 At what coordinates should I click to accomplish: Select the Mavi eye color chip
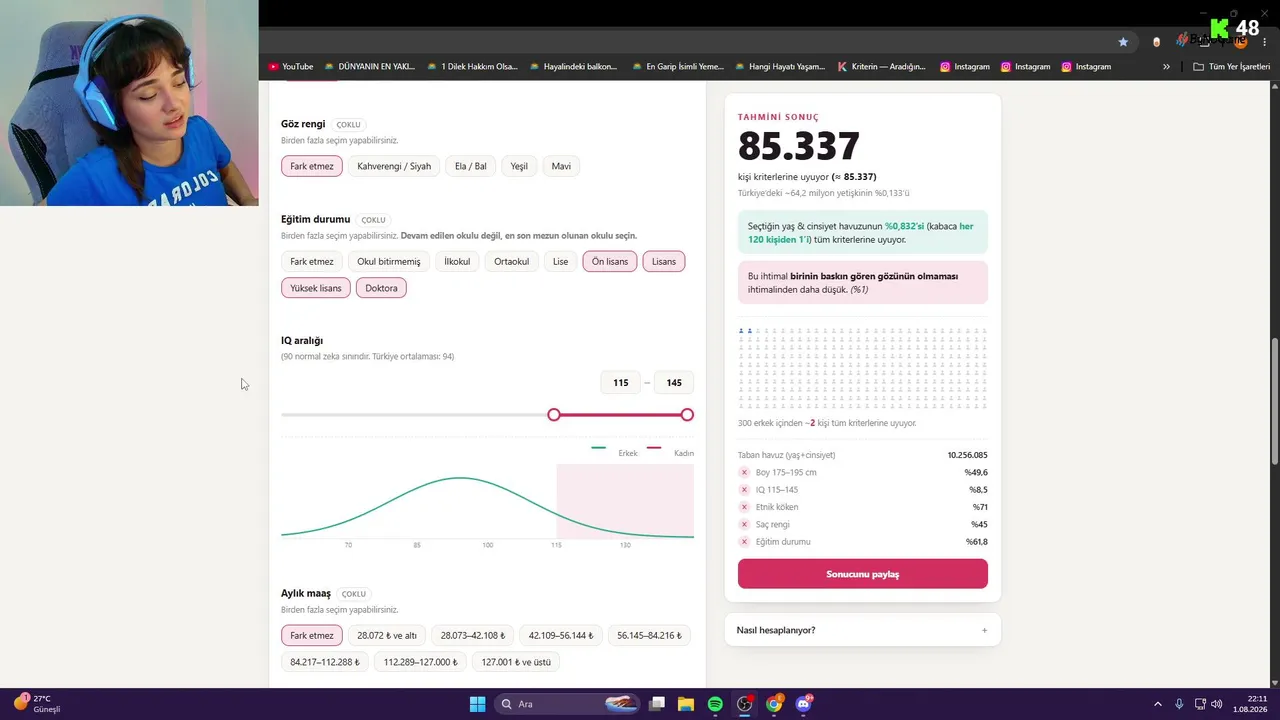pos(561,166)
